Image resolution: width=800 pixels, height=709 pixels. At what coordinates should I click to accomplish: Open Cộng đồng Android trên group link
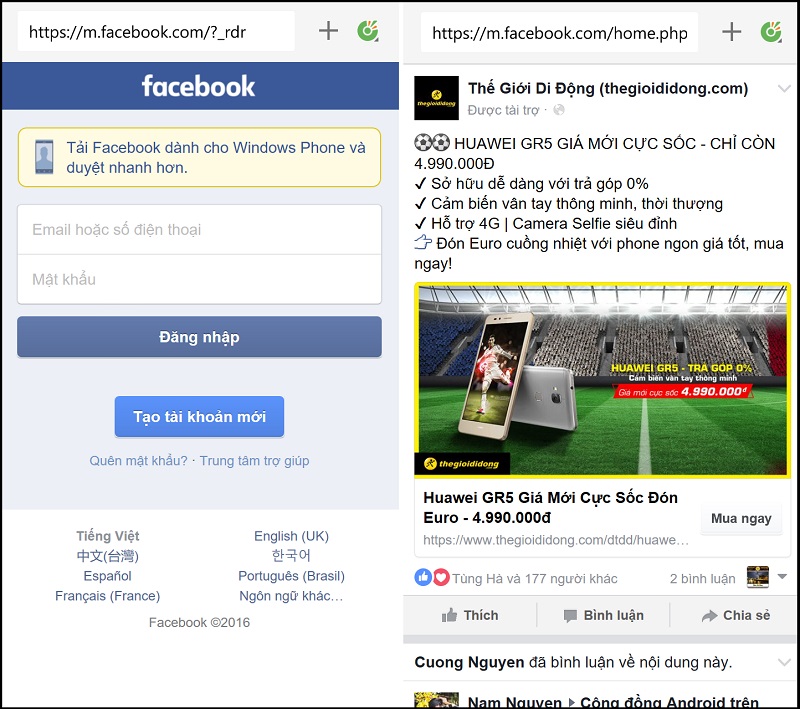(669, 702)
